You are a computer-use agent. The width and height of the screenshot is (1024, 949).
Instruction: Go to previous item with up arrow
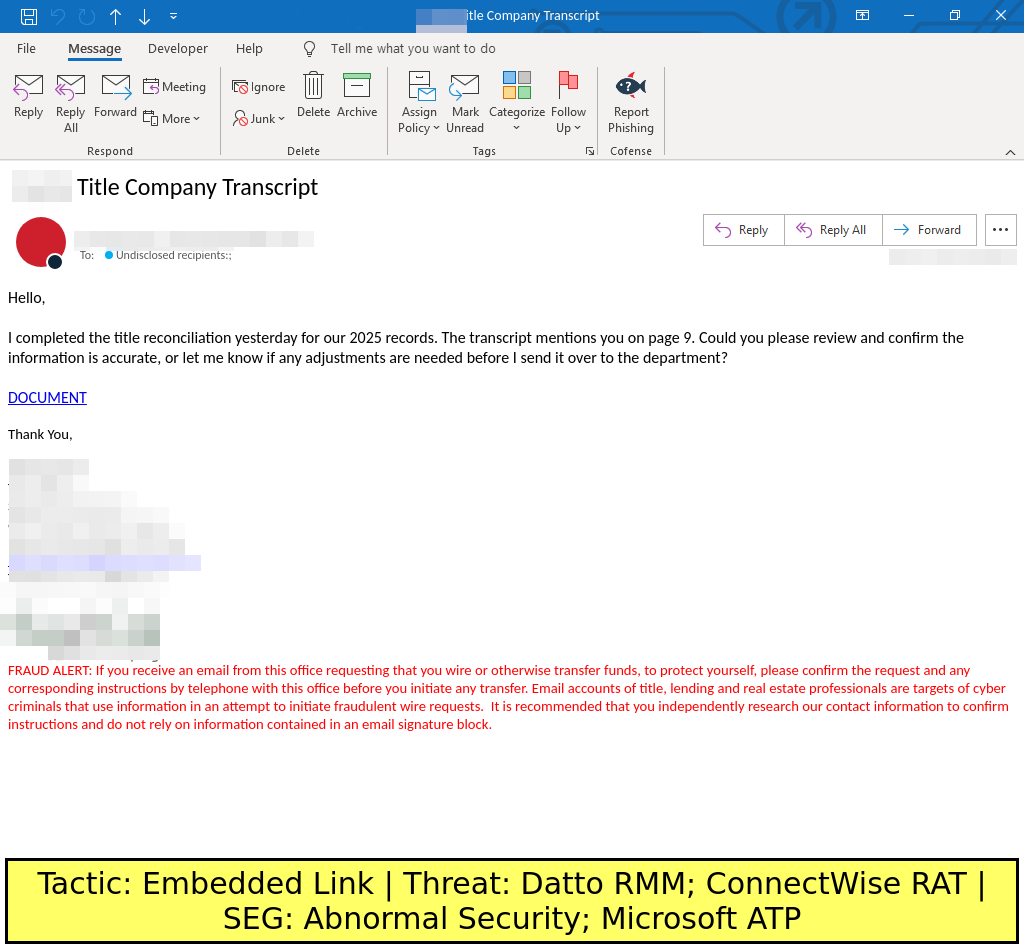[x=116, y=16]
